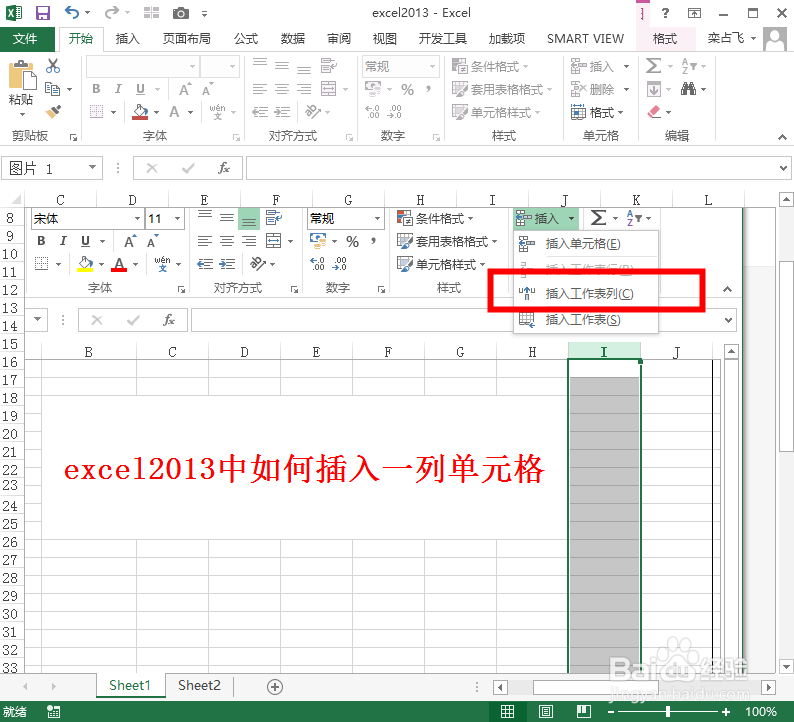Switch to the Insert (插入) ribbon tab
Viewport: 794px width, 722px height.
click(127, 39)
